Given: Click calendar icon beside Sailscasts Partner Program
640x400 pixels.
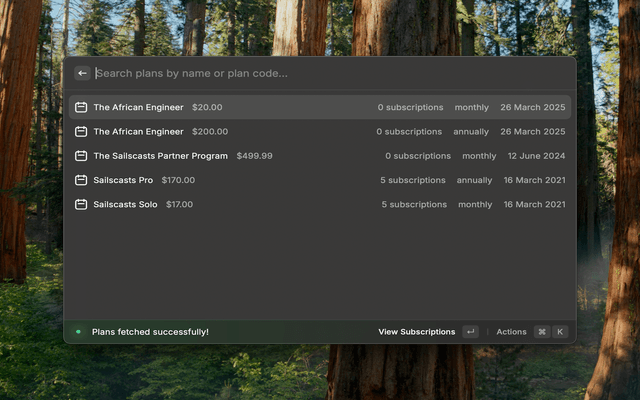Looking at the screenshot, I should [x=81, y=156].
